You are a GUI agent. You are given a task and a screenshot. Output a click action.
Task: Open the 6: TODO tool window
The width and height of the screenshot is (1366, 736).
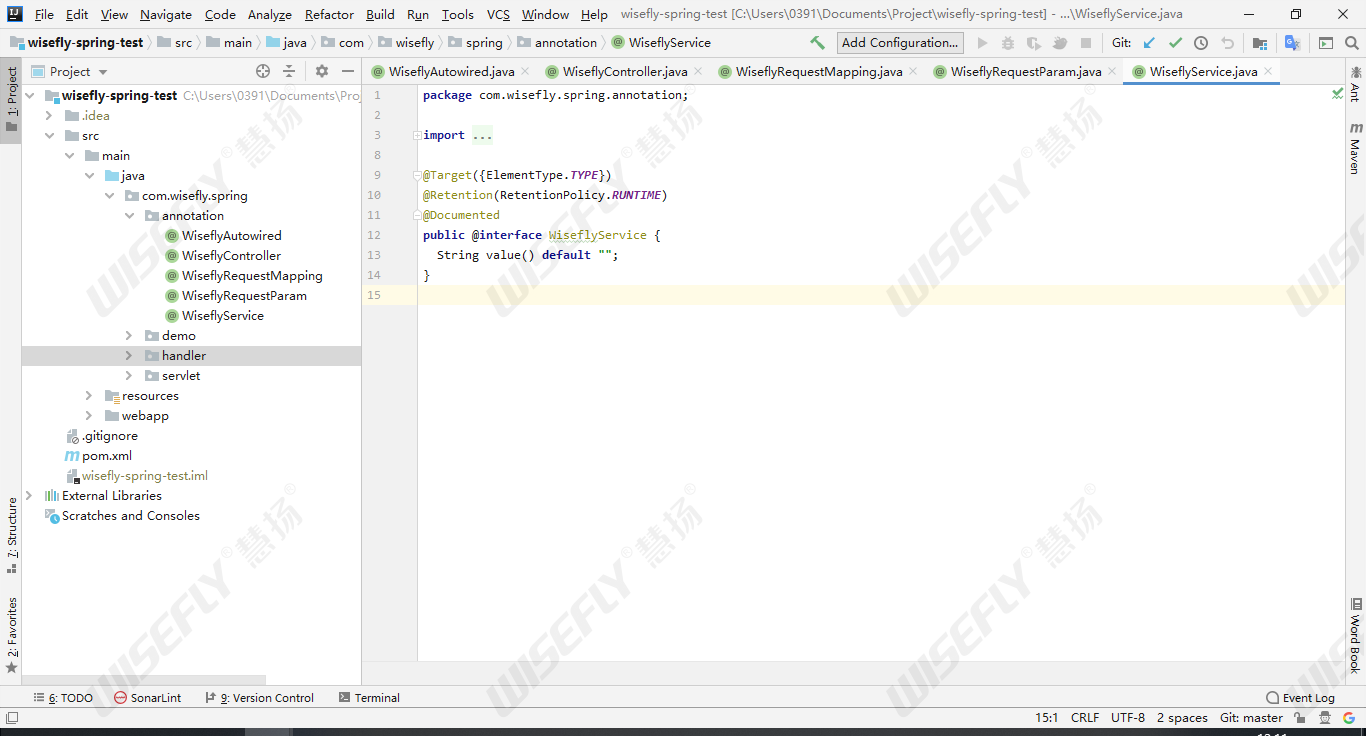[x=63, y=698]
